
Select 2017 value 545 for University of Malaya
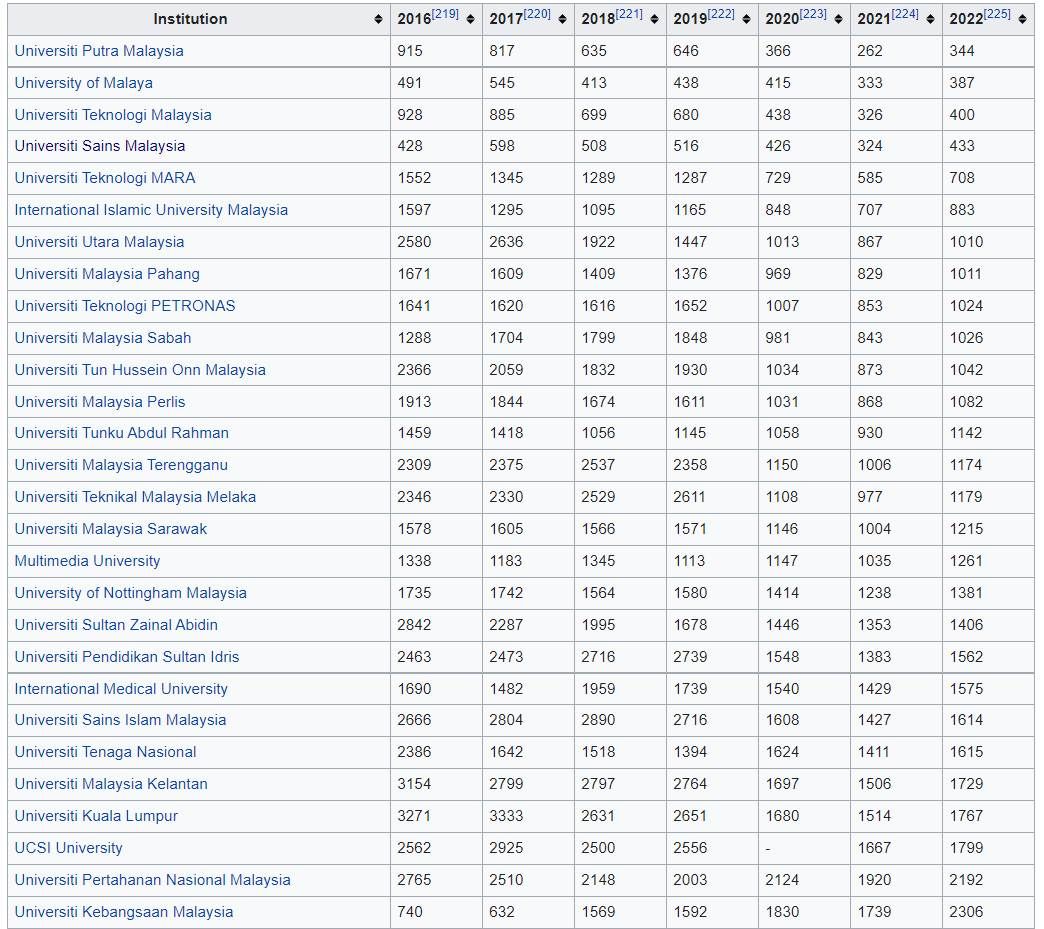coord(501,83)
